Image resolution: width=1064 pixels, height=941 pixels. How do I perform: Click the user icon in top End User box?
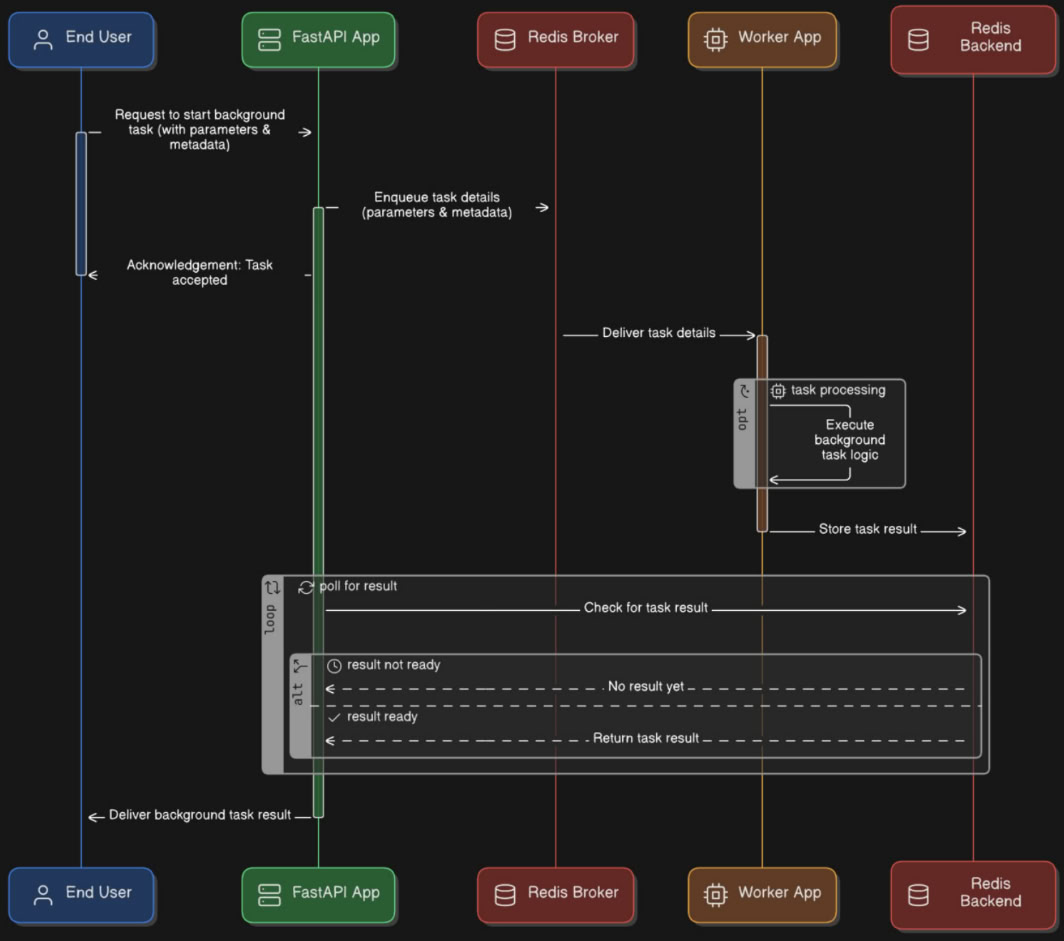click(x=43, y=39)
